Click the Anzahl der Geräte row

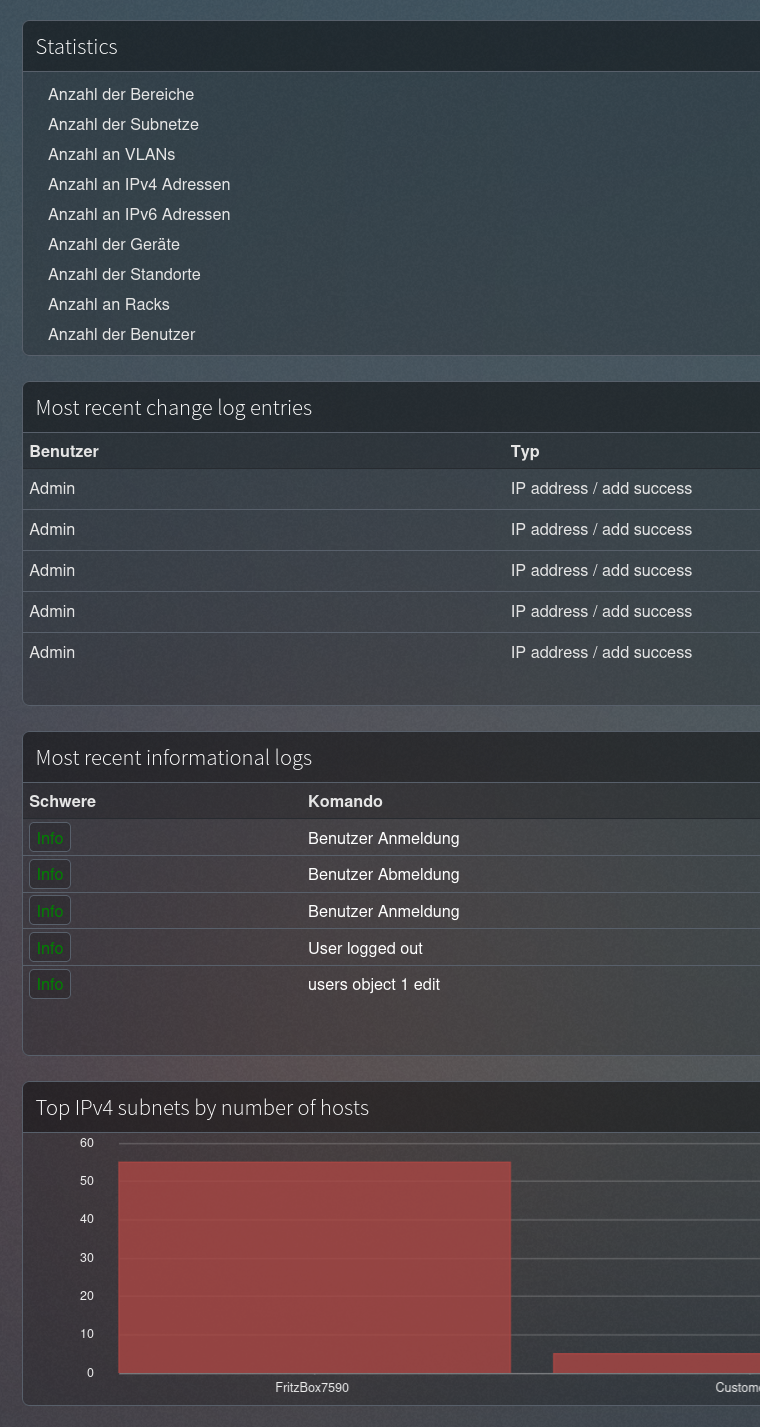click(114, 245)
